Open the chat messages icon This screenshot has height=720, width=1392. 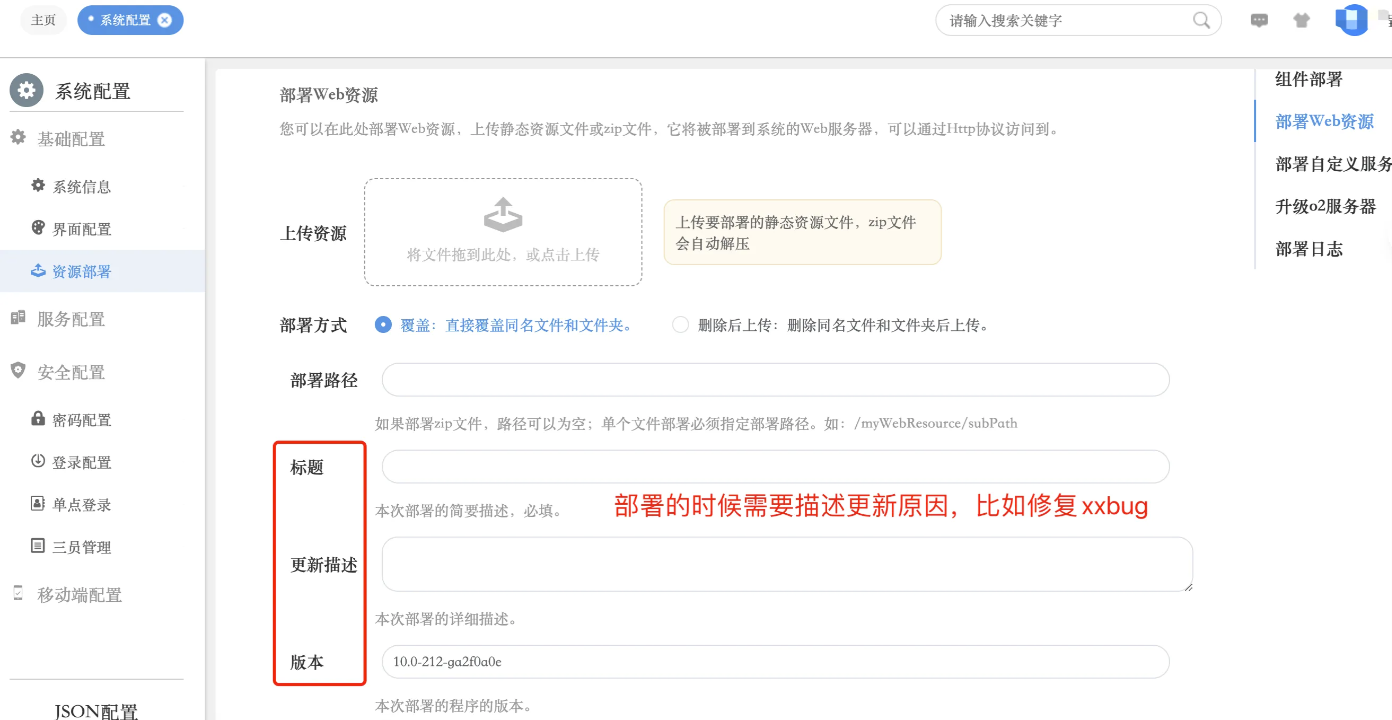tap(1260, 20)
